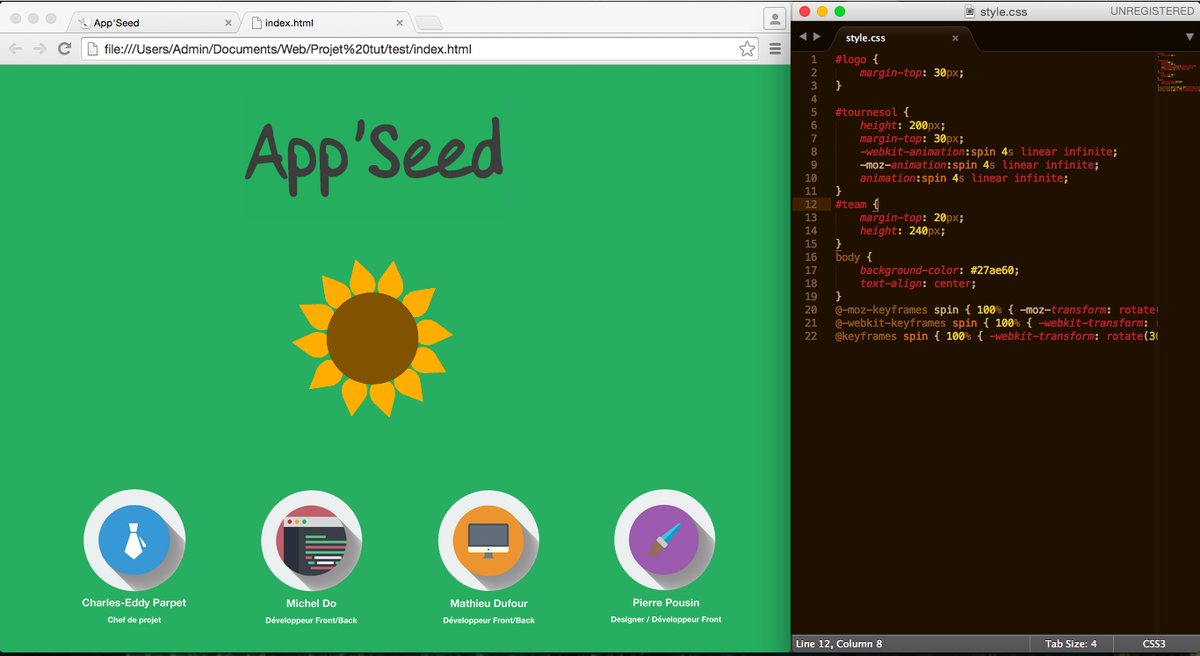Click the name Mathieu Dufour
This screenshot has height=656, width=1200.
(489, 603)
